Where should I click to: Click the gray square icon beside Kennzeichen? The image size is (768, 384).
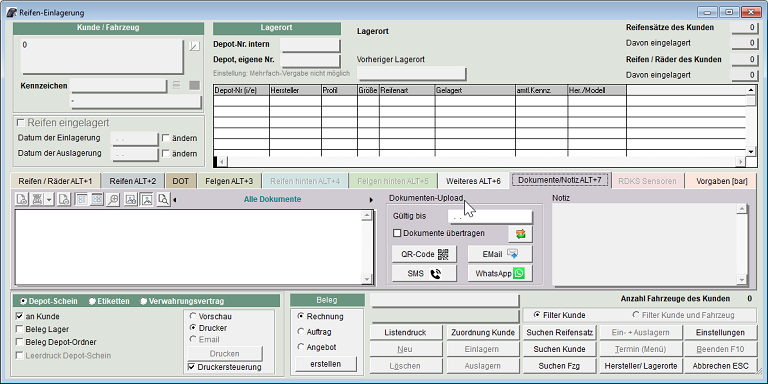pyautogui.click(x=194, y=86)
